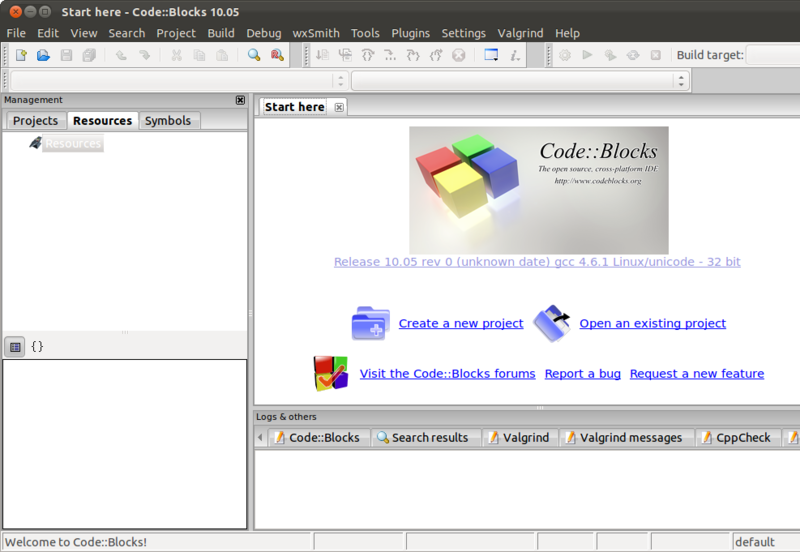Image resolution: width=800 pixels, height=552 pixels.
Task: Click the new project folder icon
Action: [371, 323]
